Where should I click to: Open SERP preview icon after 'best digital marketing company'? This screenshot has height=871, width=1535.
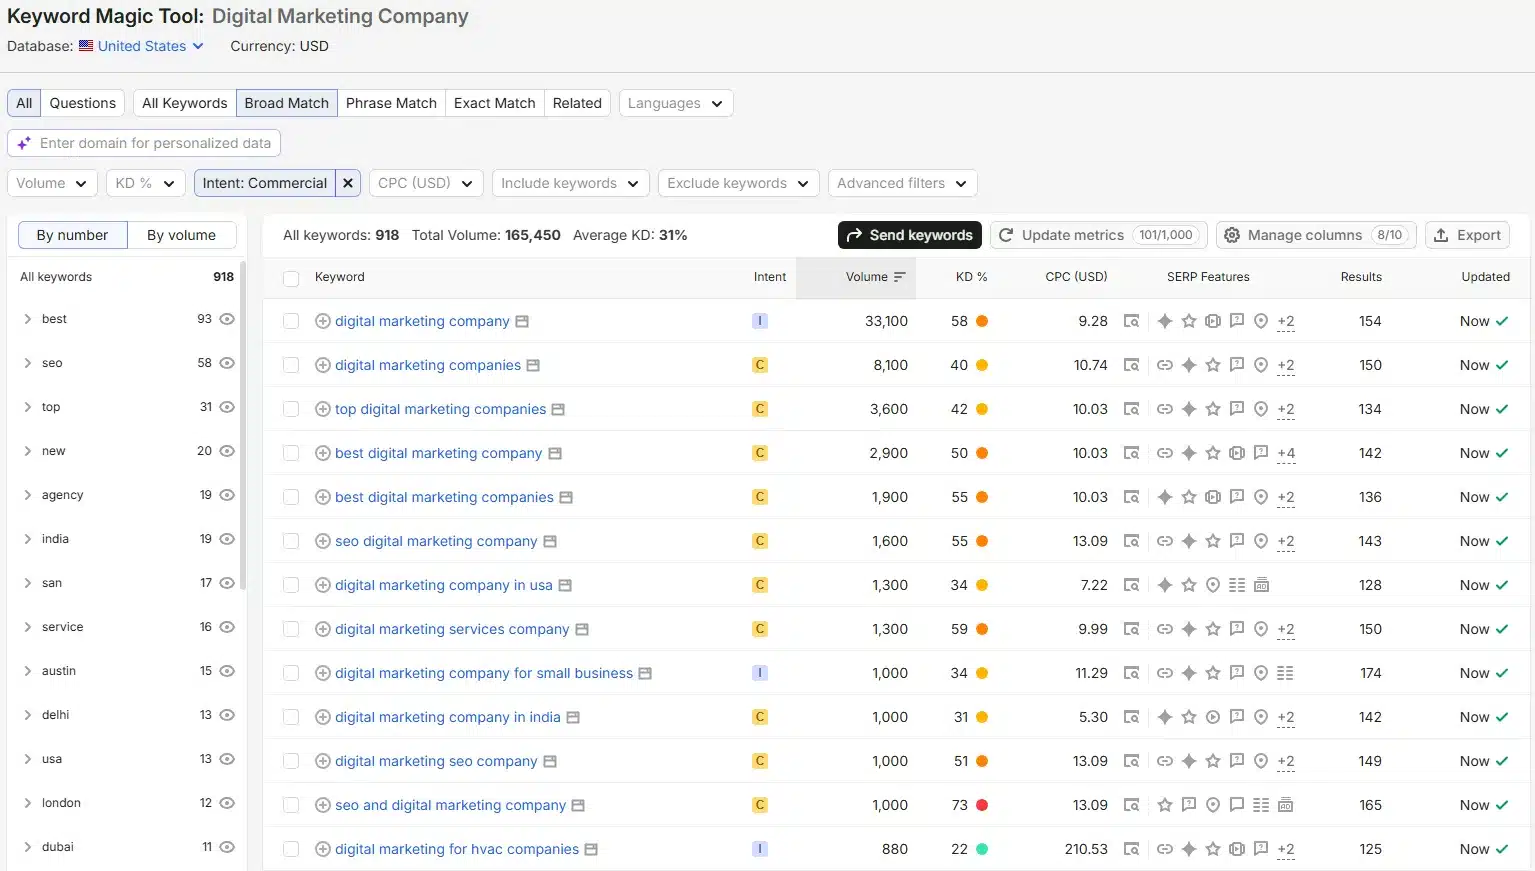click(x=554, y=453)
